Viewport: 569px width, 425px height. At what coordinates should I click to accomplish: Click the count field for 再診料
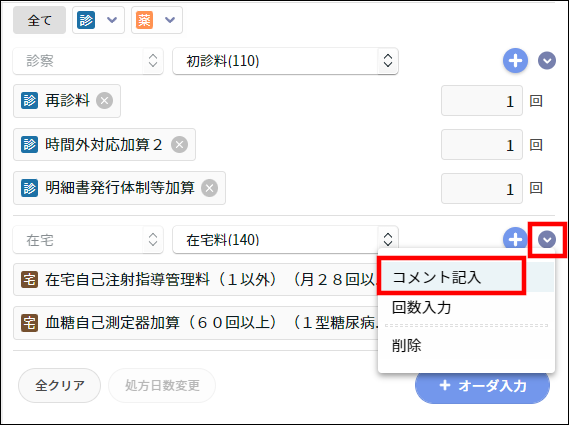tap(482, 101)
